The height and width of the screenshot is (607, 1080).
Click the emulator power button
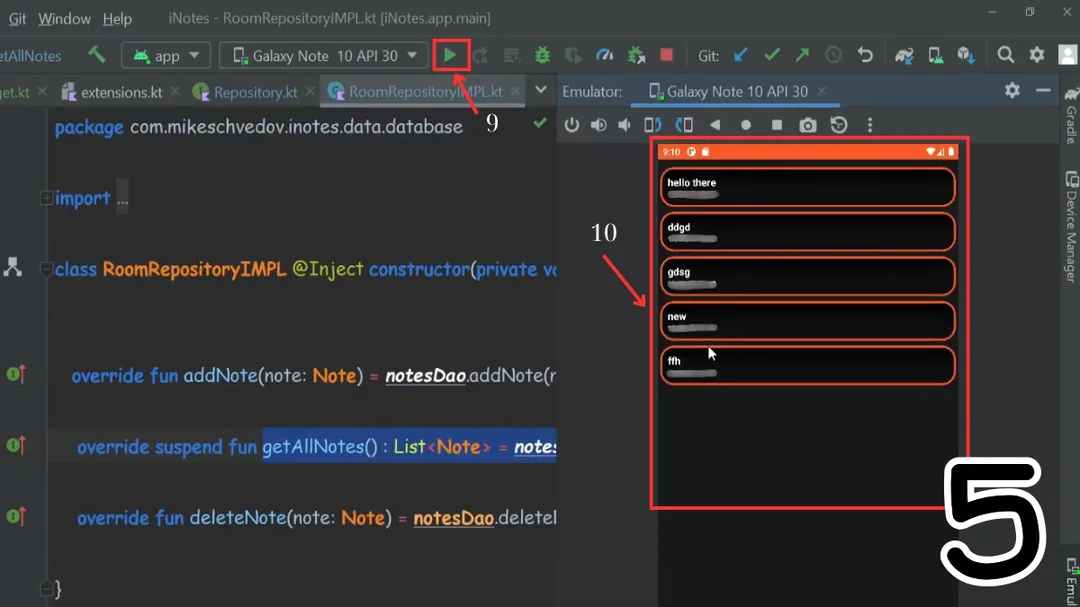tap(572, 125)
